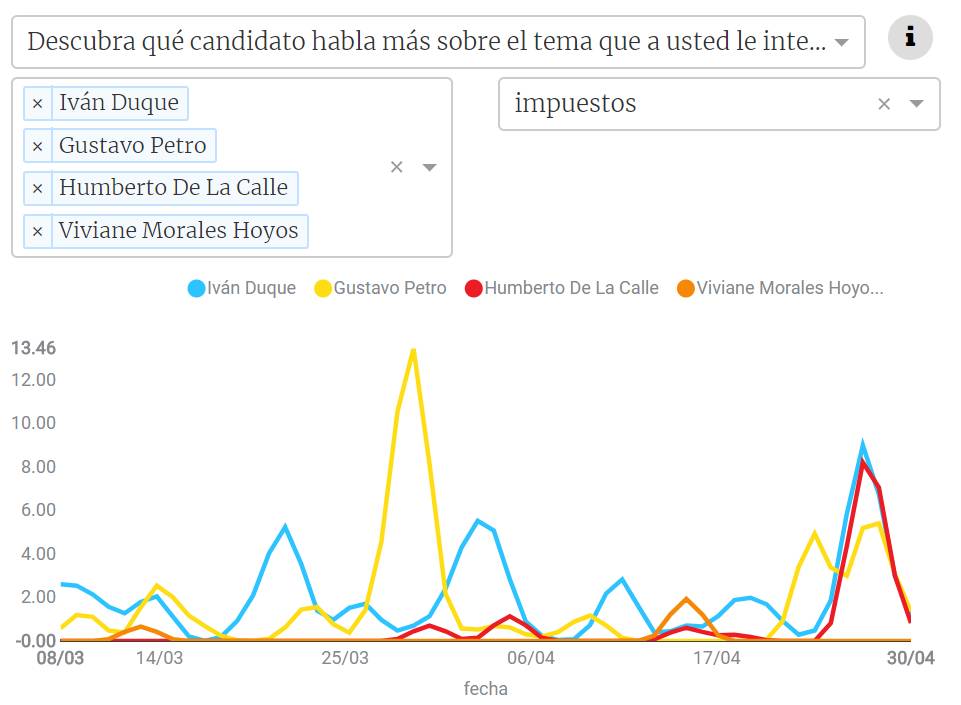Open the candidates dropdown arrow
Viewport: 961px width, 705px height.
[430, 167]
